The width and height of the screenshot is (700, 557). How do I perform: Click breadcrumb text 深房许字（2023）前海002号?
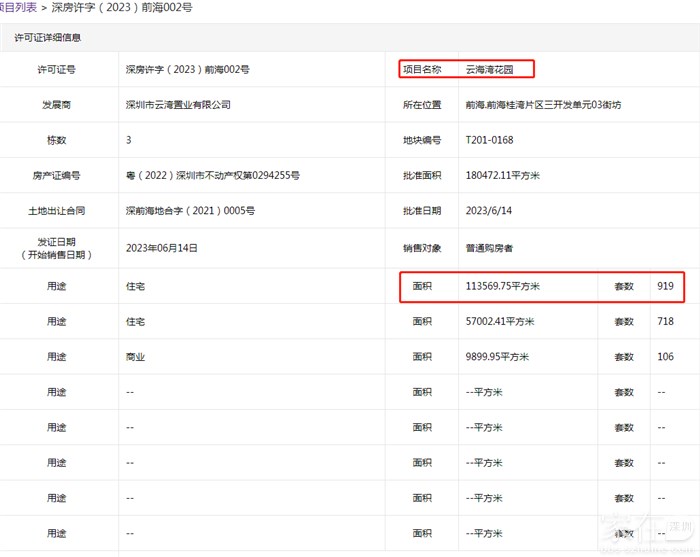(x=122, y=7)
